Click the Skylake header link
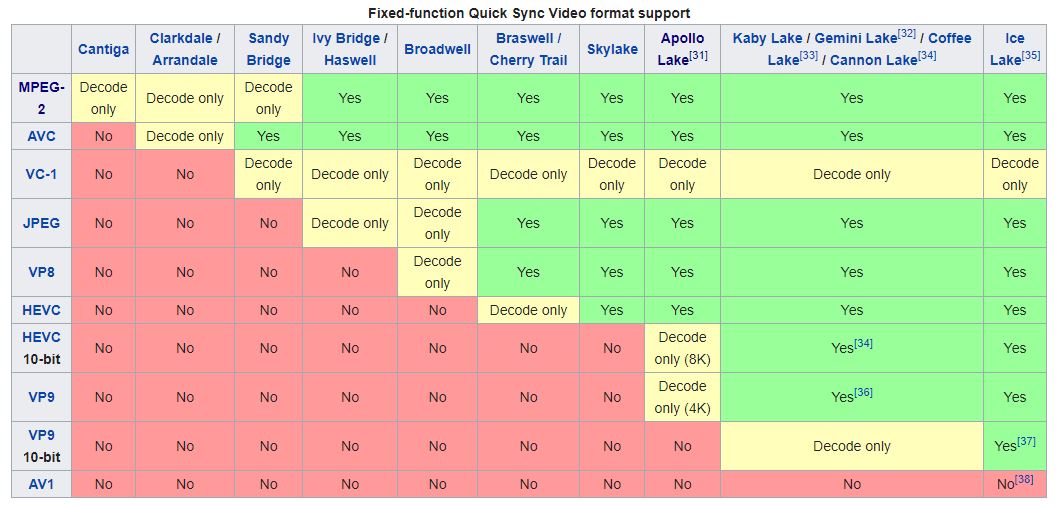 [612, 49]
